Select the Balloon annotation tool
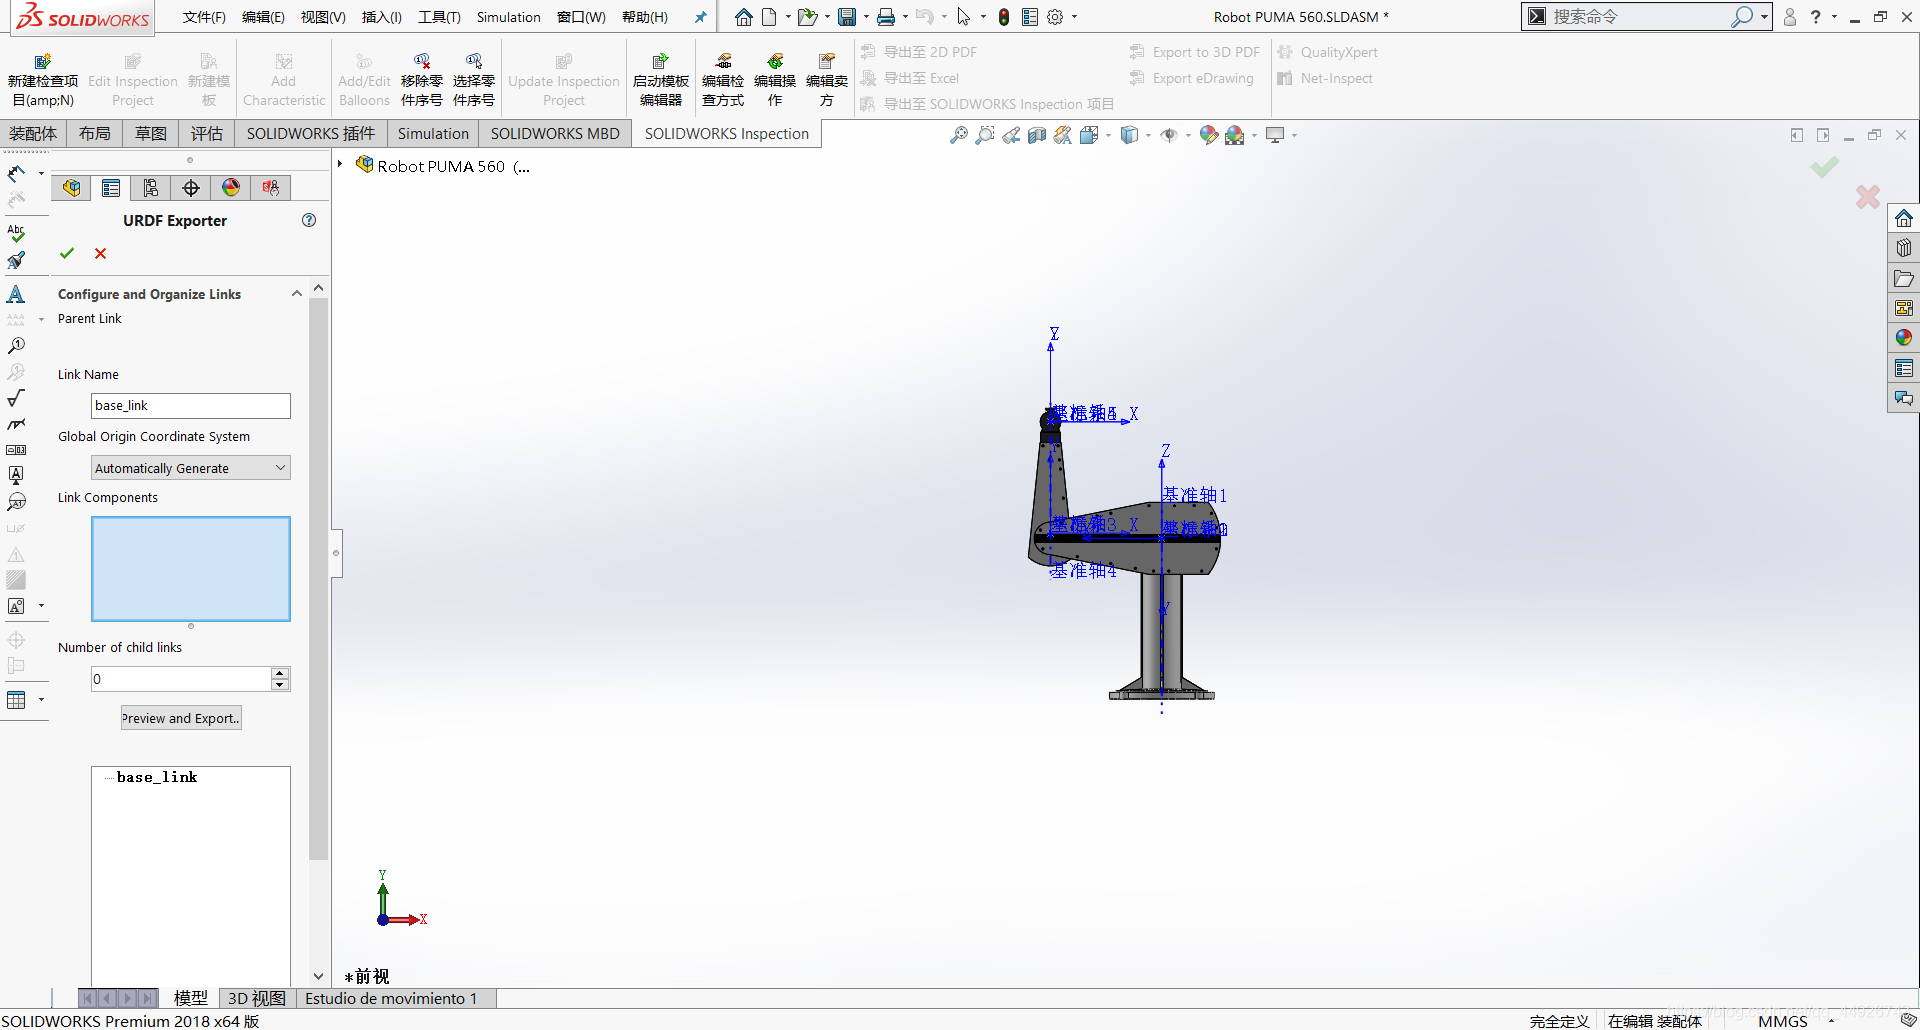Viewport: 1920px width, 1030px height. (16, 346)
